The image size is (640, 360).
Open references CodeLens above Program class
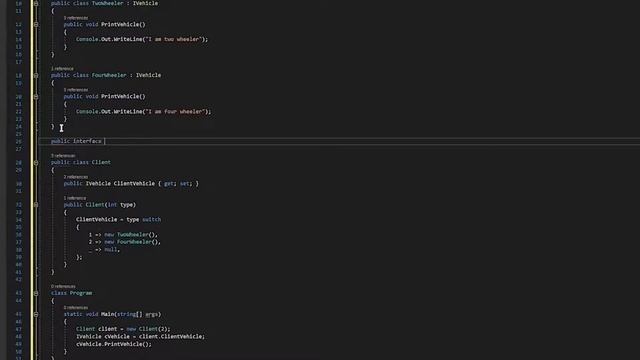pyautogui.click(x=63, y=287)
